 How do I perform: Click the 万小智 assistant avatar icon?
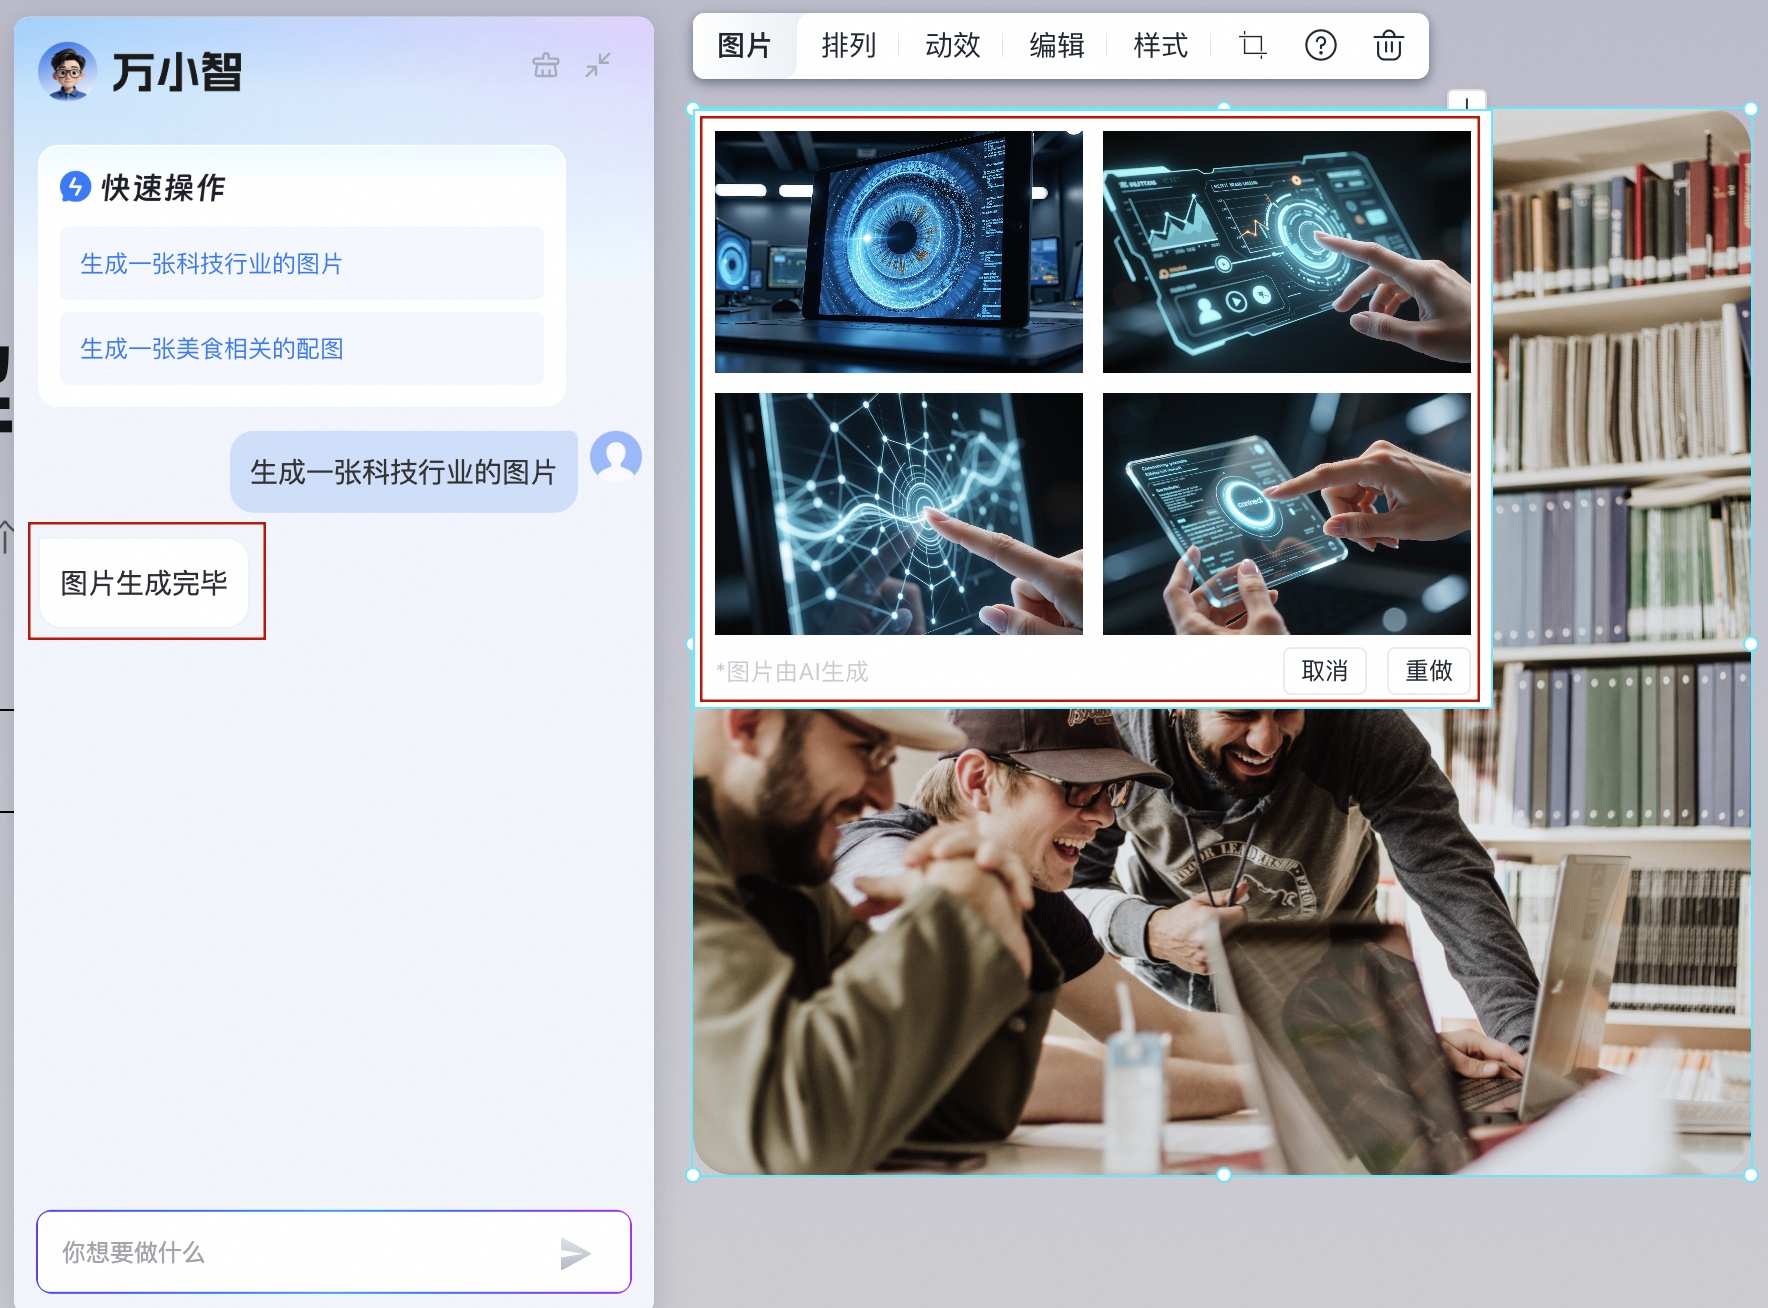pos(67,71)
